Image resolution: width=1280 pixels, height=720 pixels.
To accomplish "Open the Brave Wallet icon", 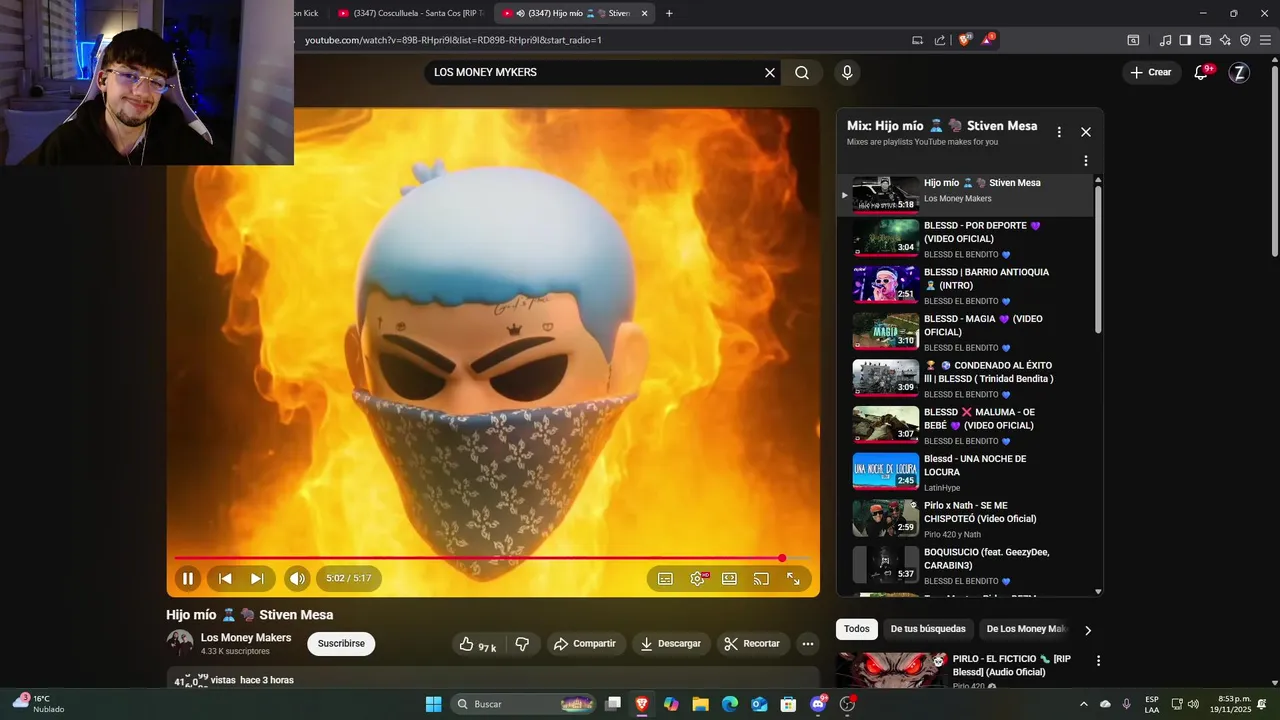I will [x=1205, y=40].
